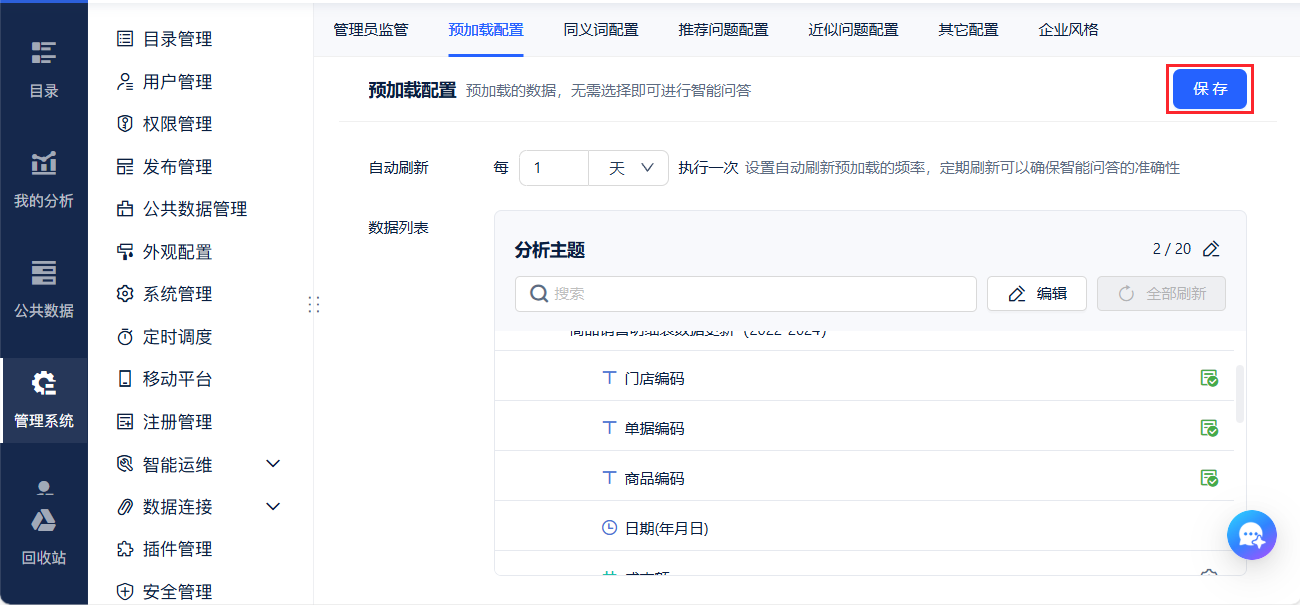Screen dimensions: 1300x605
Task: Select the 商品编码 field row
Action: [x=865, y=478]
